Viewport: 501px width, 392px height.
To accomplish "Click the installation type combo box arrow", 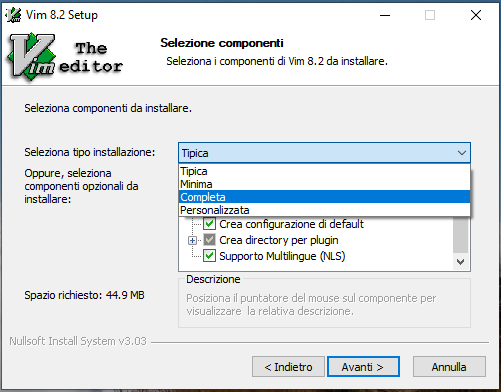I will (x=462, y=153).
